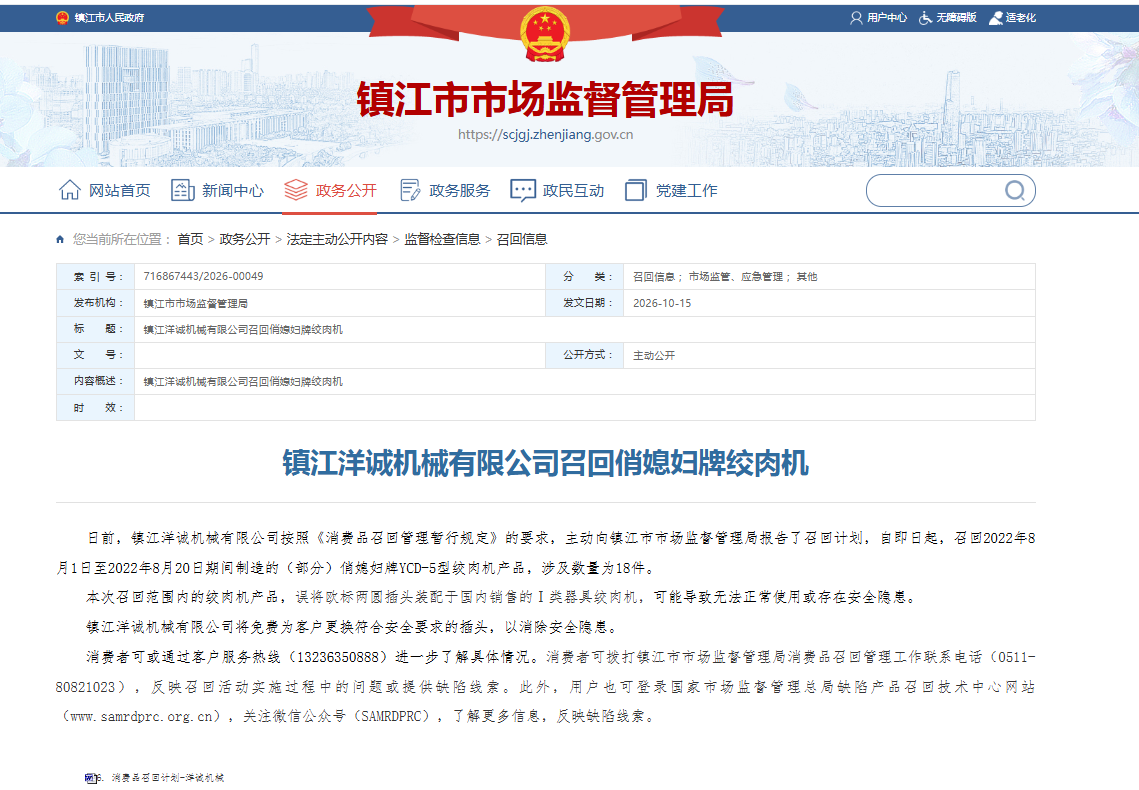Open the 政务服务 navigation menu
Image resolution: width=1139 pixels, height=790 pixels.
point(445,190)
